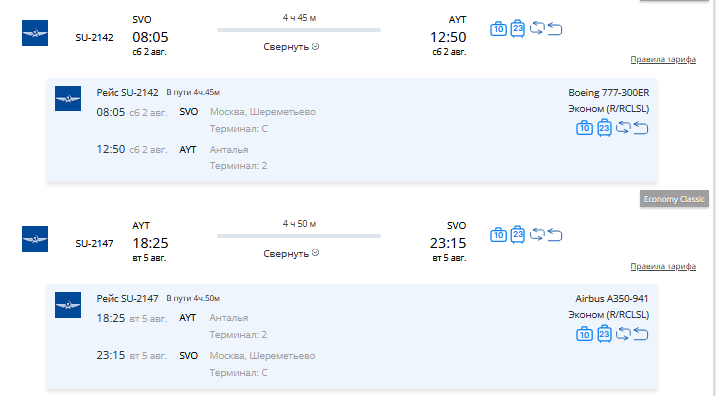Collapse details of the AYT to SVO flight
Image resolution: width=716 pixels, height=396 pixels.
[x=291, y=253]
